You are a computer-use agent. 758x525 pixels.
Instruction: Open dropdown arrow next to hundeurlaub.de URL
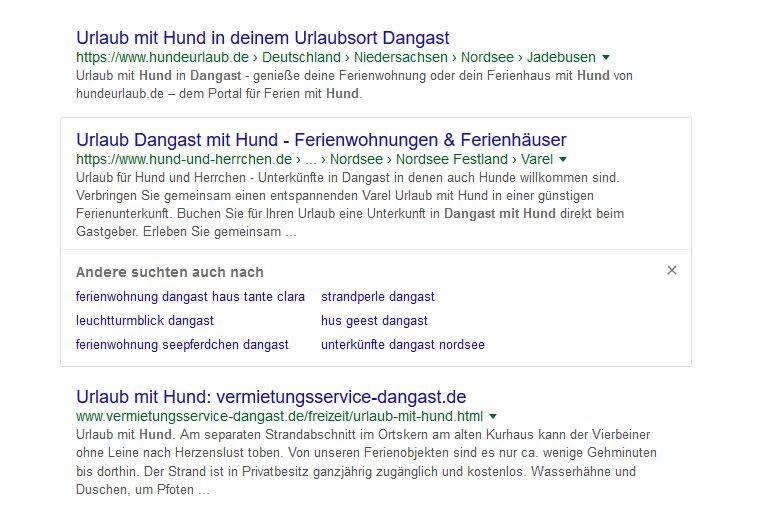(606, 58)
